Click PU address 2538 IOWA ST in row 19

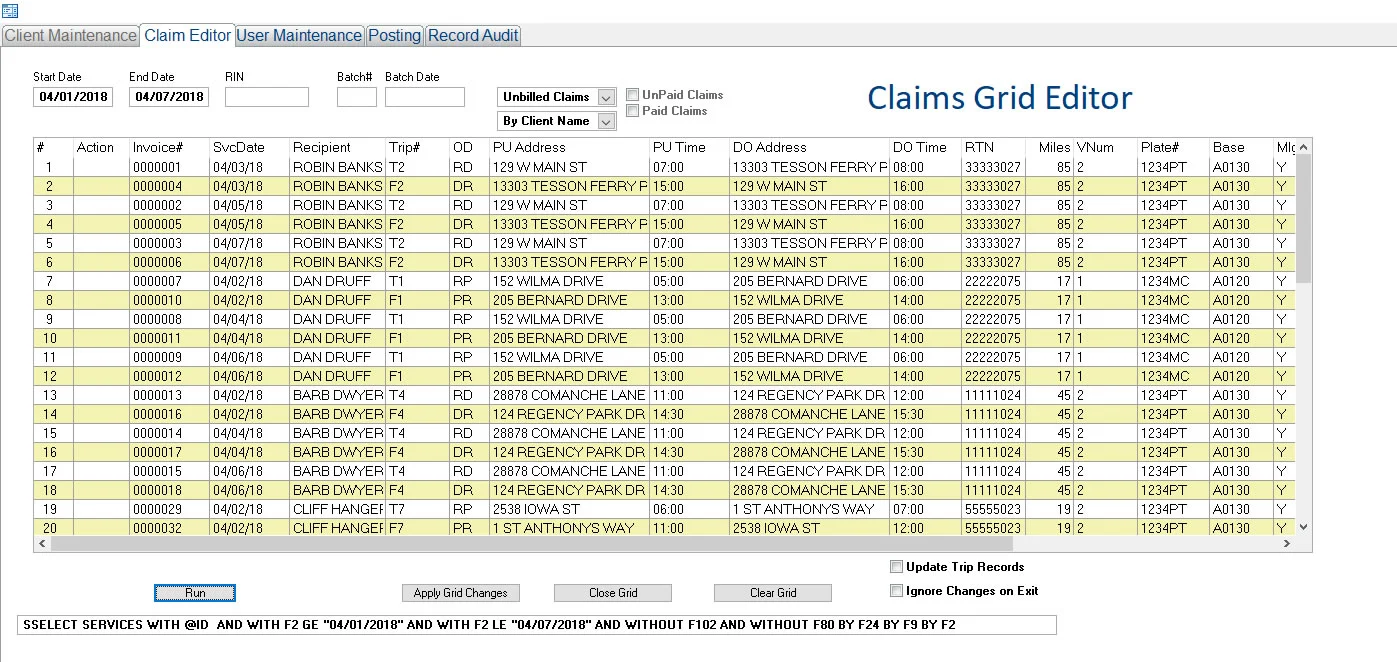569,509
